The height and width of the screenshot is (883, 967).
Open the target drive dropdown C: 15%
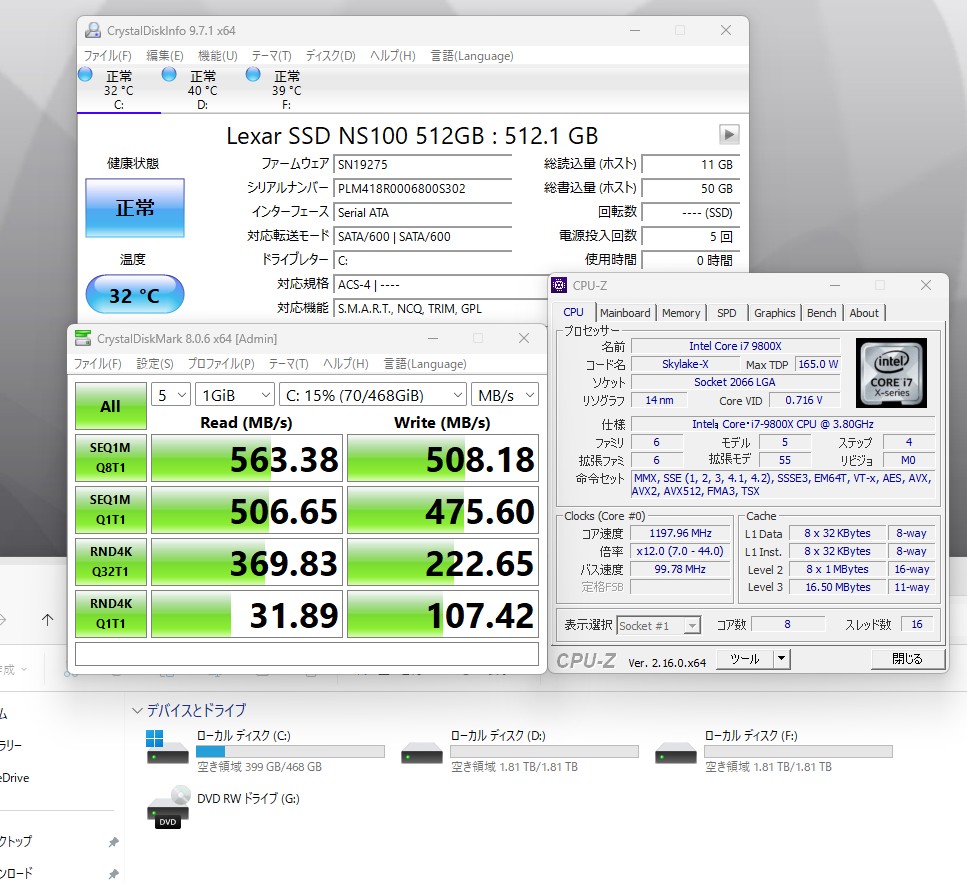click(372, 395)
